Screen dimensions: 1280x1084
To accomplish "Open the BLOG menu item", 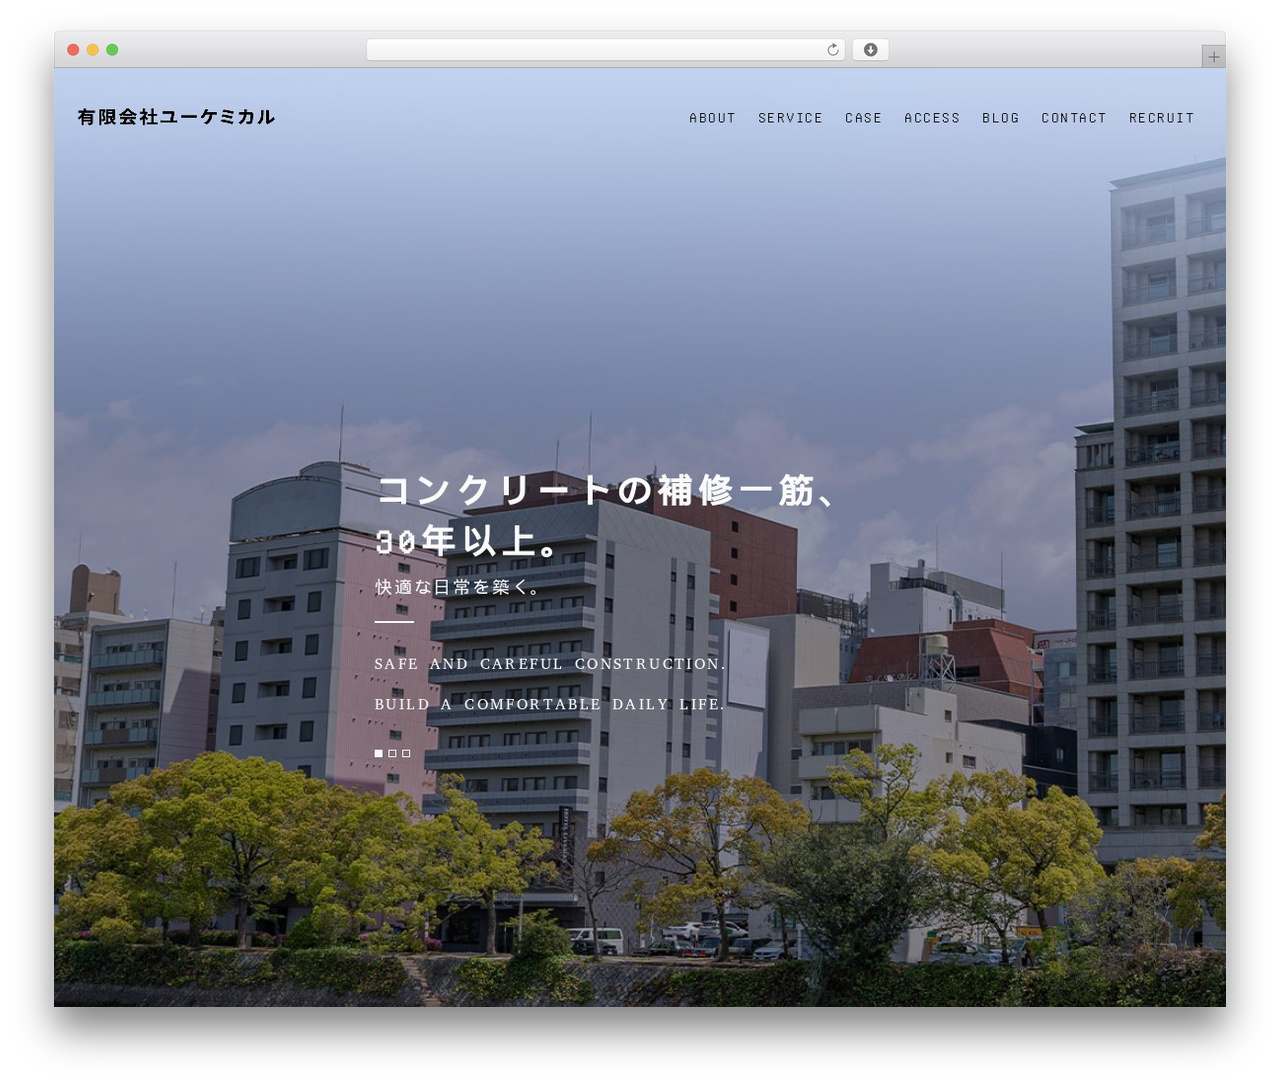I will pyautogui.click(x=1000, y=118).
